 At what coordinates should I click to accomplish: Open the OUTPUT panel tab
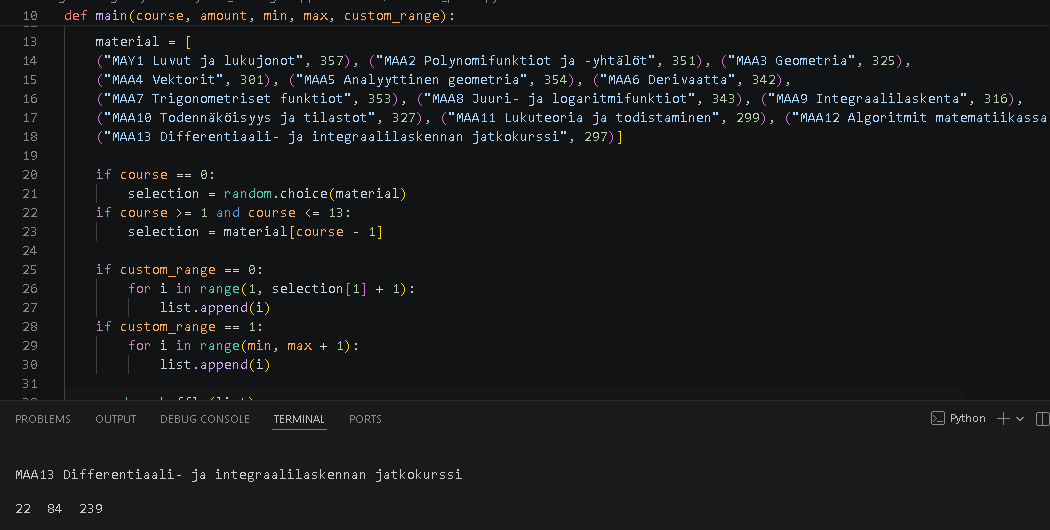point(115,419)
